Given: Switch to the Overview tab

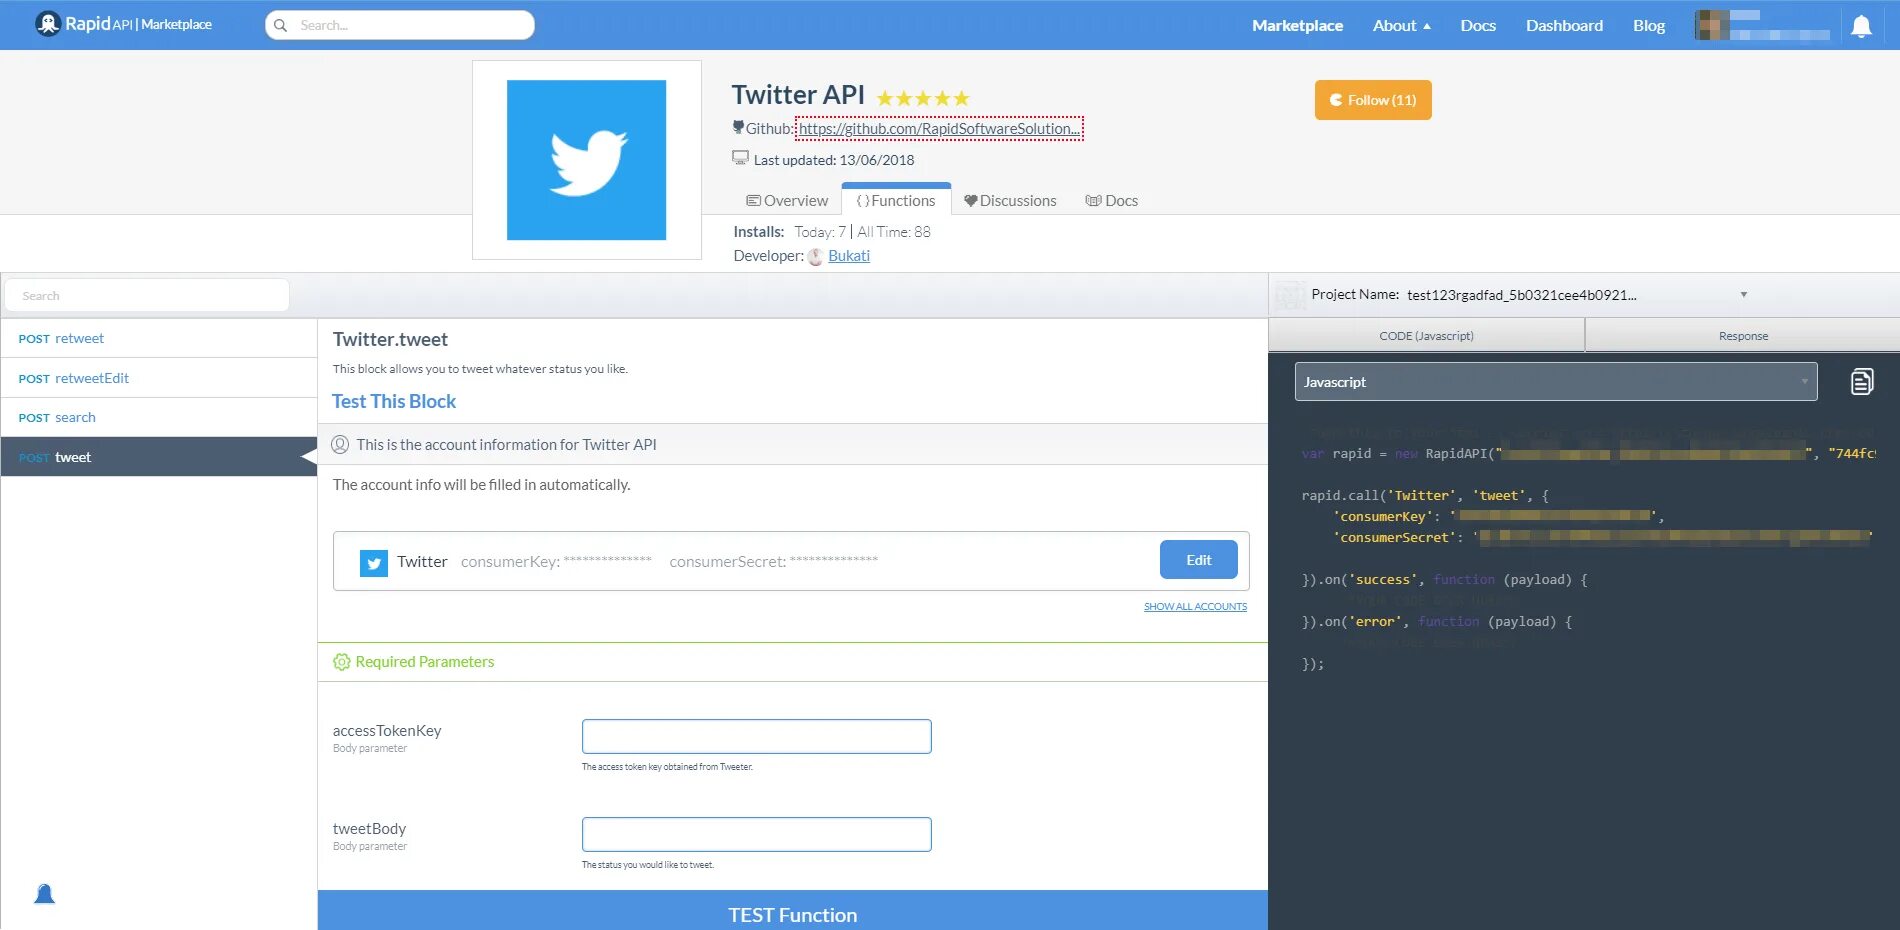Looking at the screenshot, I should [788, 201].
